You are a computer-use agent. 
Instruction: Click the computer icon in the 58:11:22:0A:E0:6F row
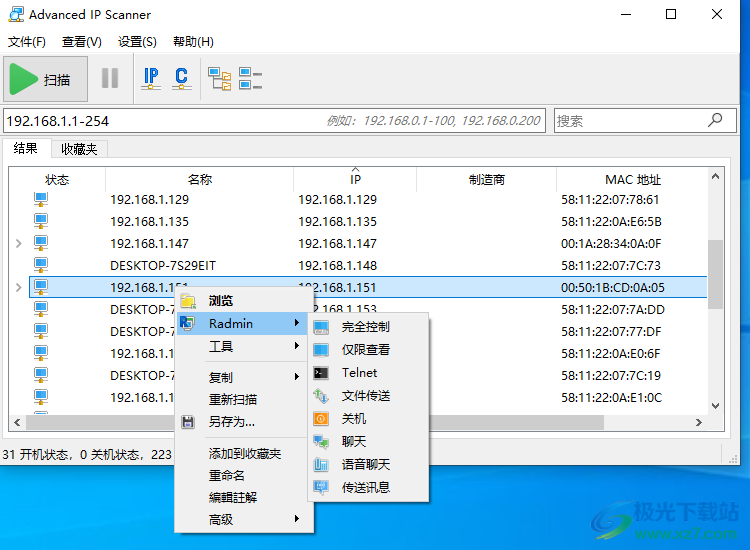point(41,353)
